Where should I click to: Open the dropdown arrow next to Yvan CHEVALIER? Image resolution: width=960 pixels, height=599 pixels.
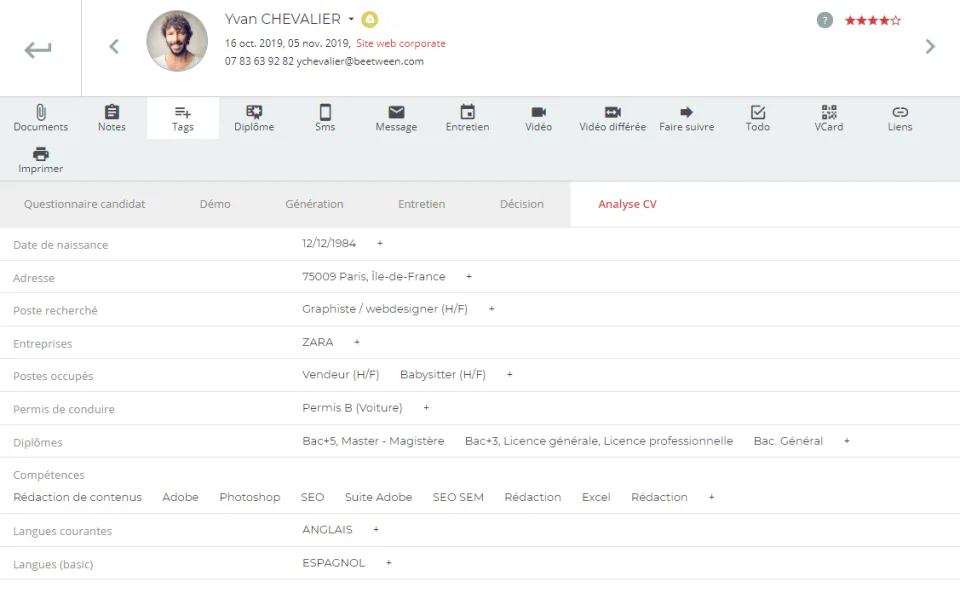351,19
